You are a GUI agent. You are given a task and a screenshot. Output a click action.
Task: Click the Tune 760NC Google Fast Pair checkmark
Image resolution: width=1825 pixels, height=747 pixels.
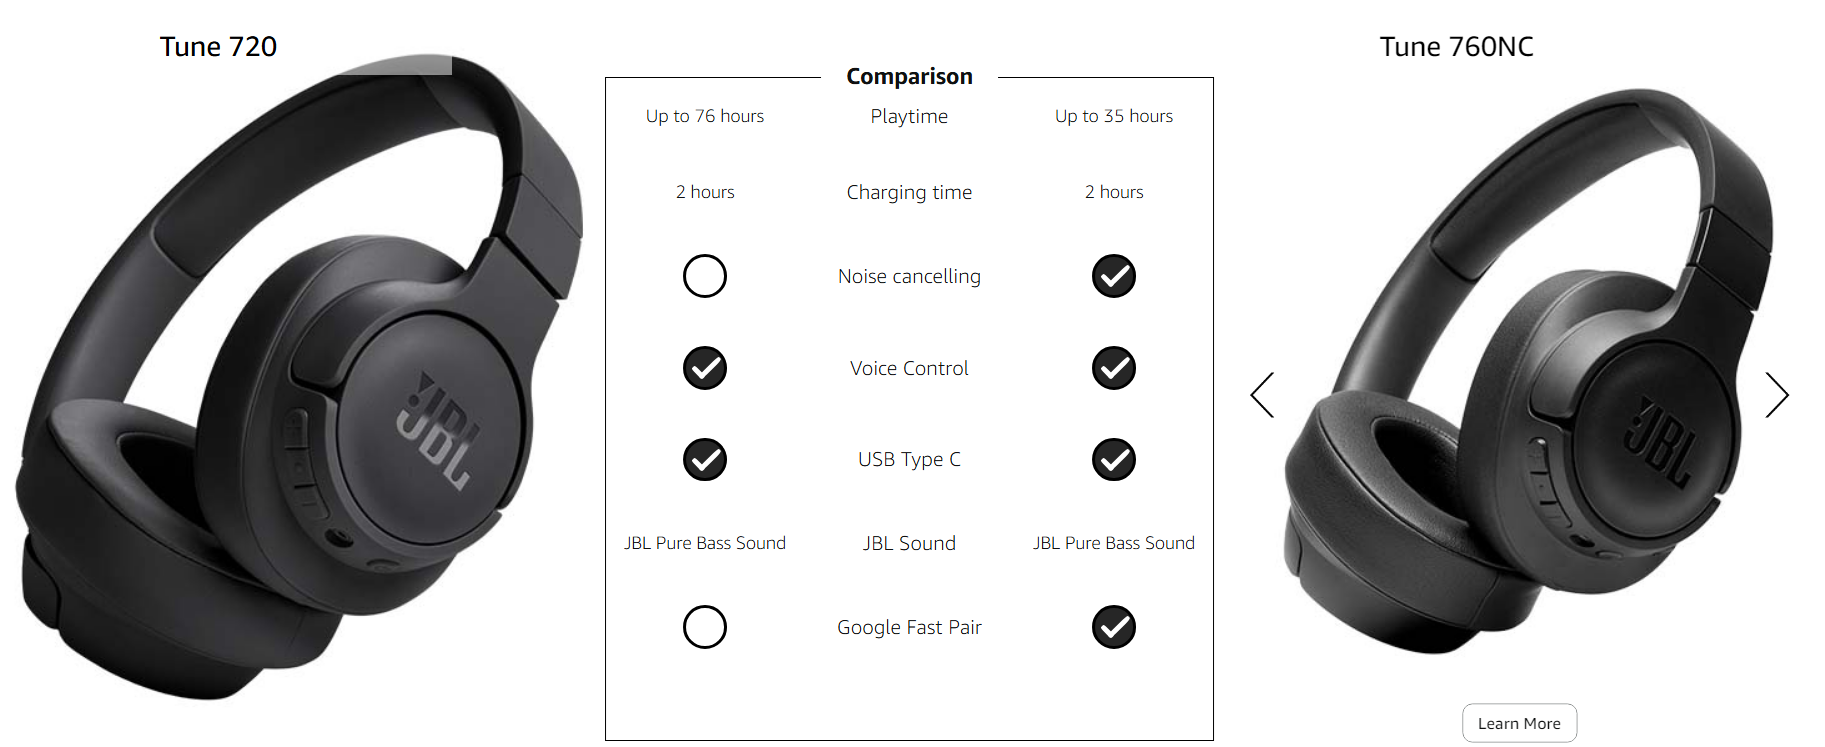coord(1114,627)
